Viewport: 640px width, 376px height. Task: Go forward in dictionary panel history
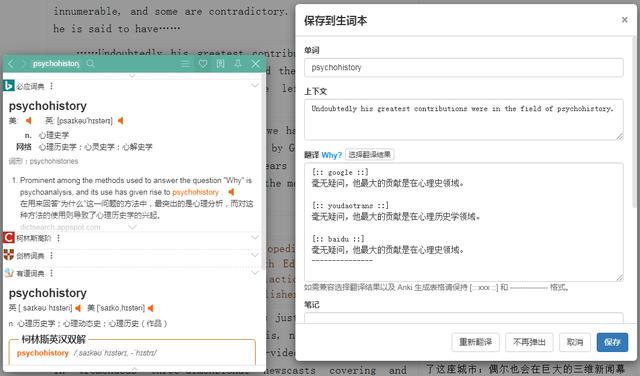coord(24,64)
